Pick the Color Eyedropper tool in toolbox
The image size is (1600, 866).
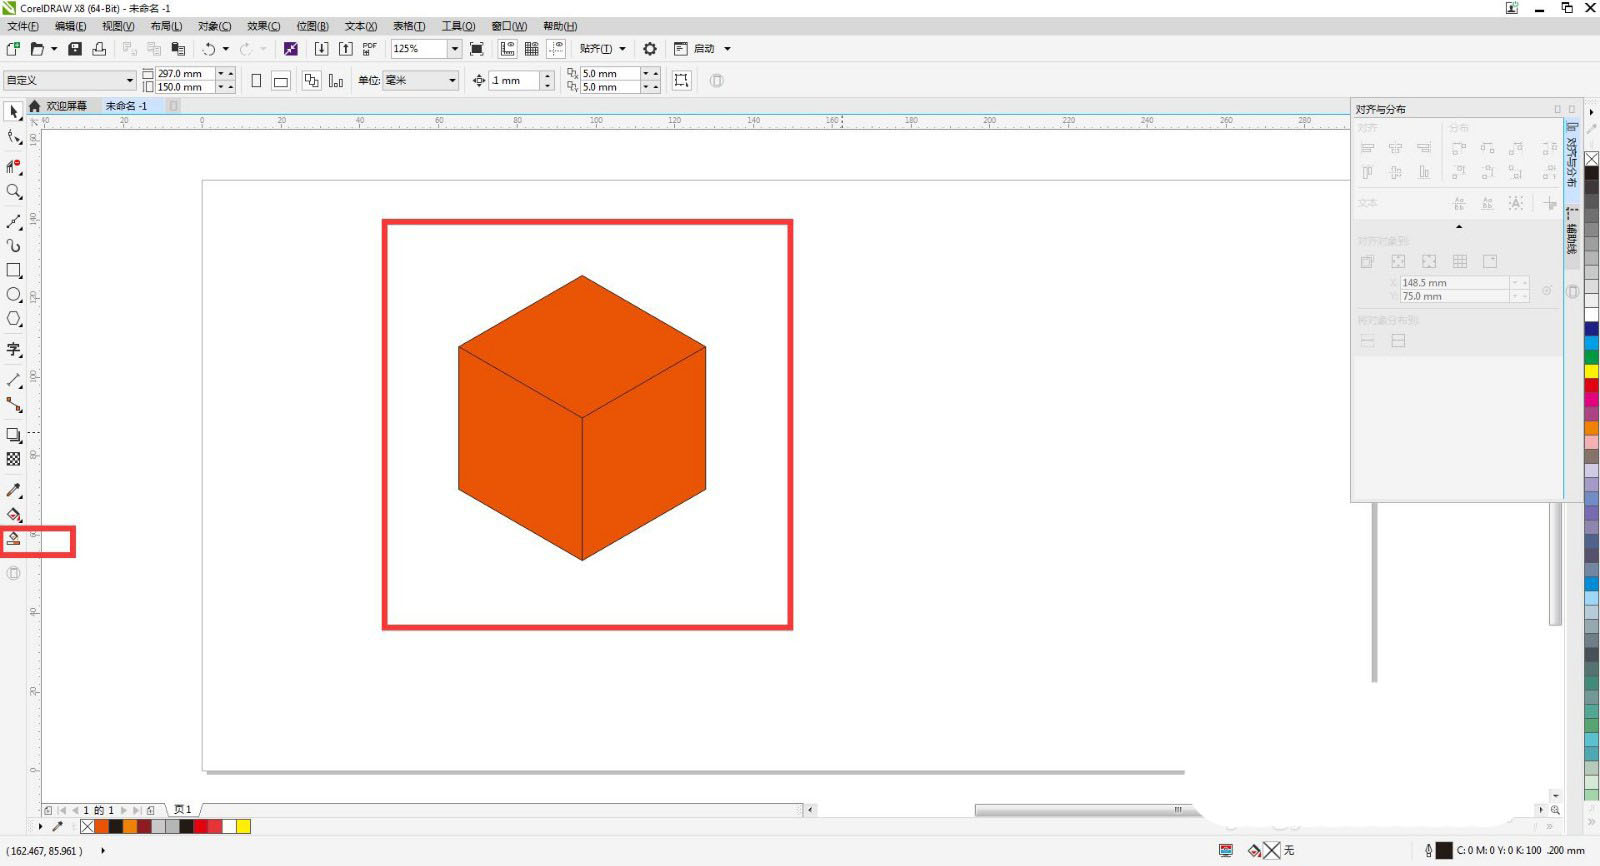(14, 490)
